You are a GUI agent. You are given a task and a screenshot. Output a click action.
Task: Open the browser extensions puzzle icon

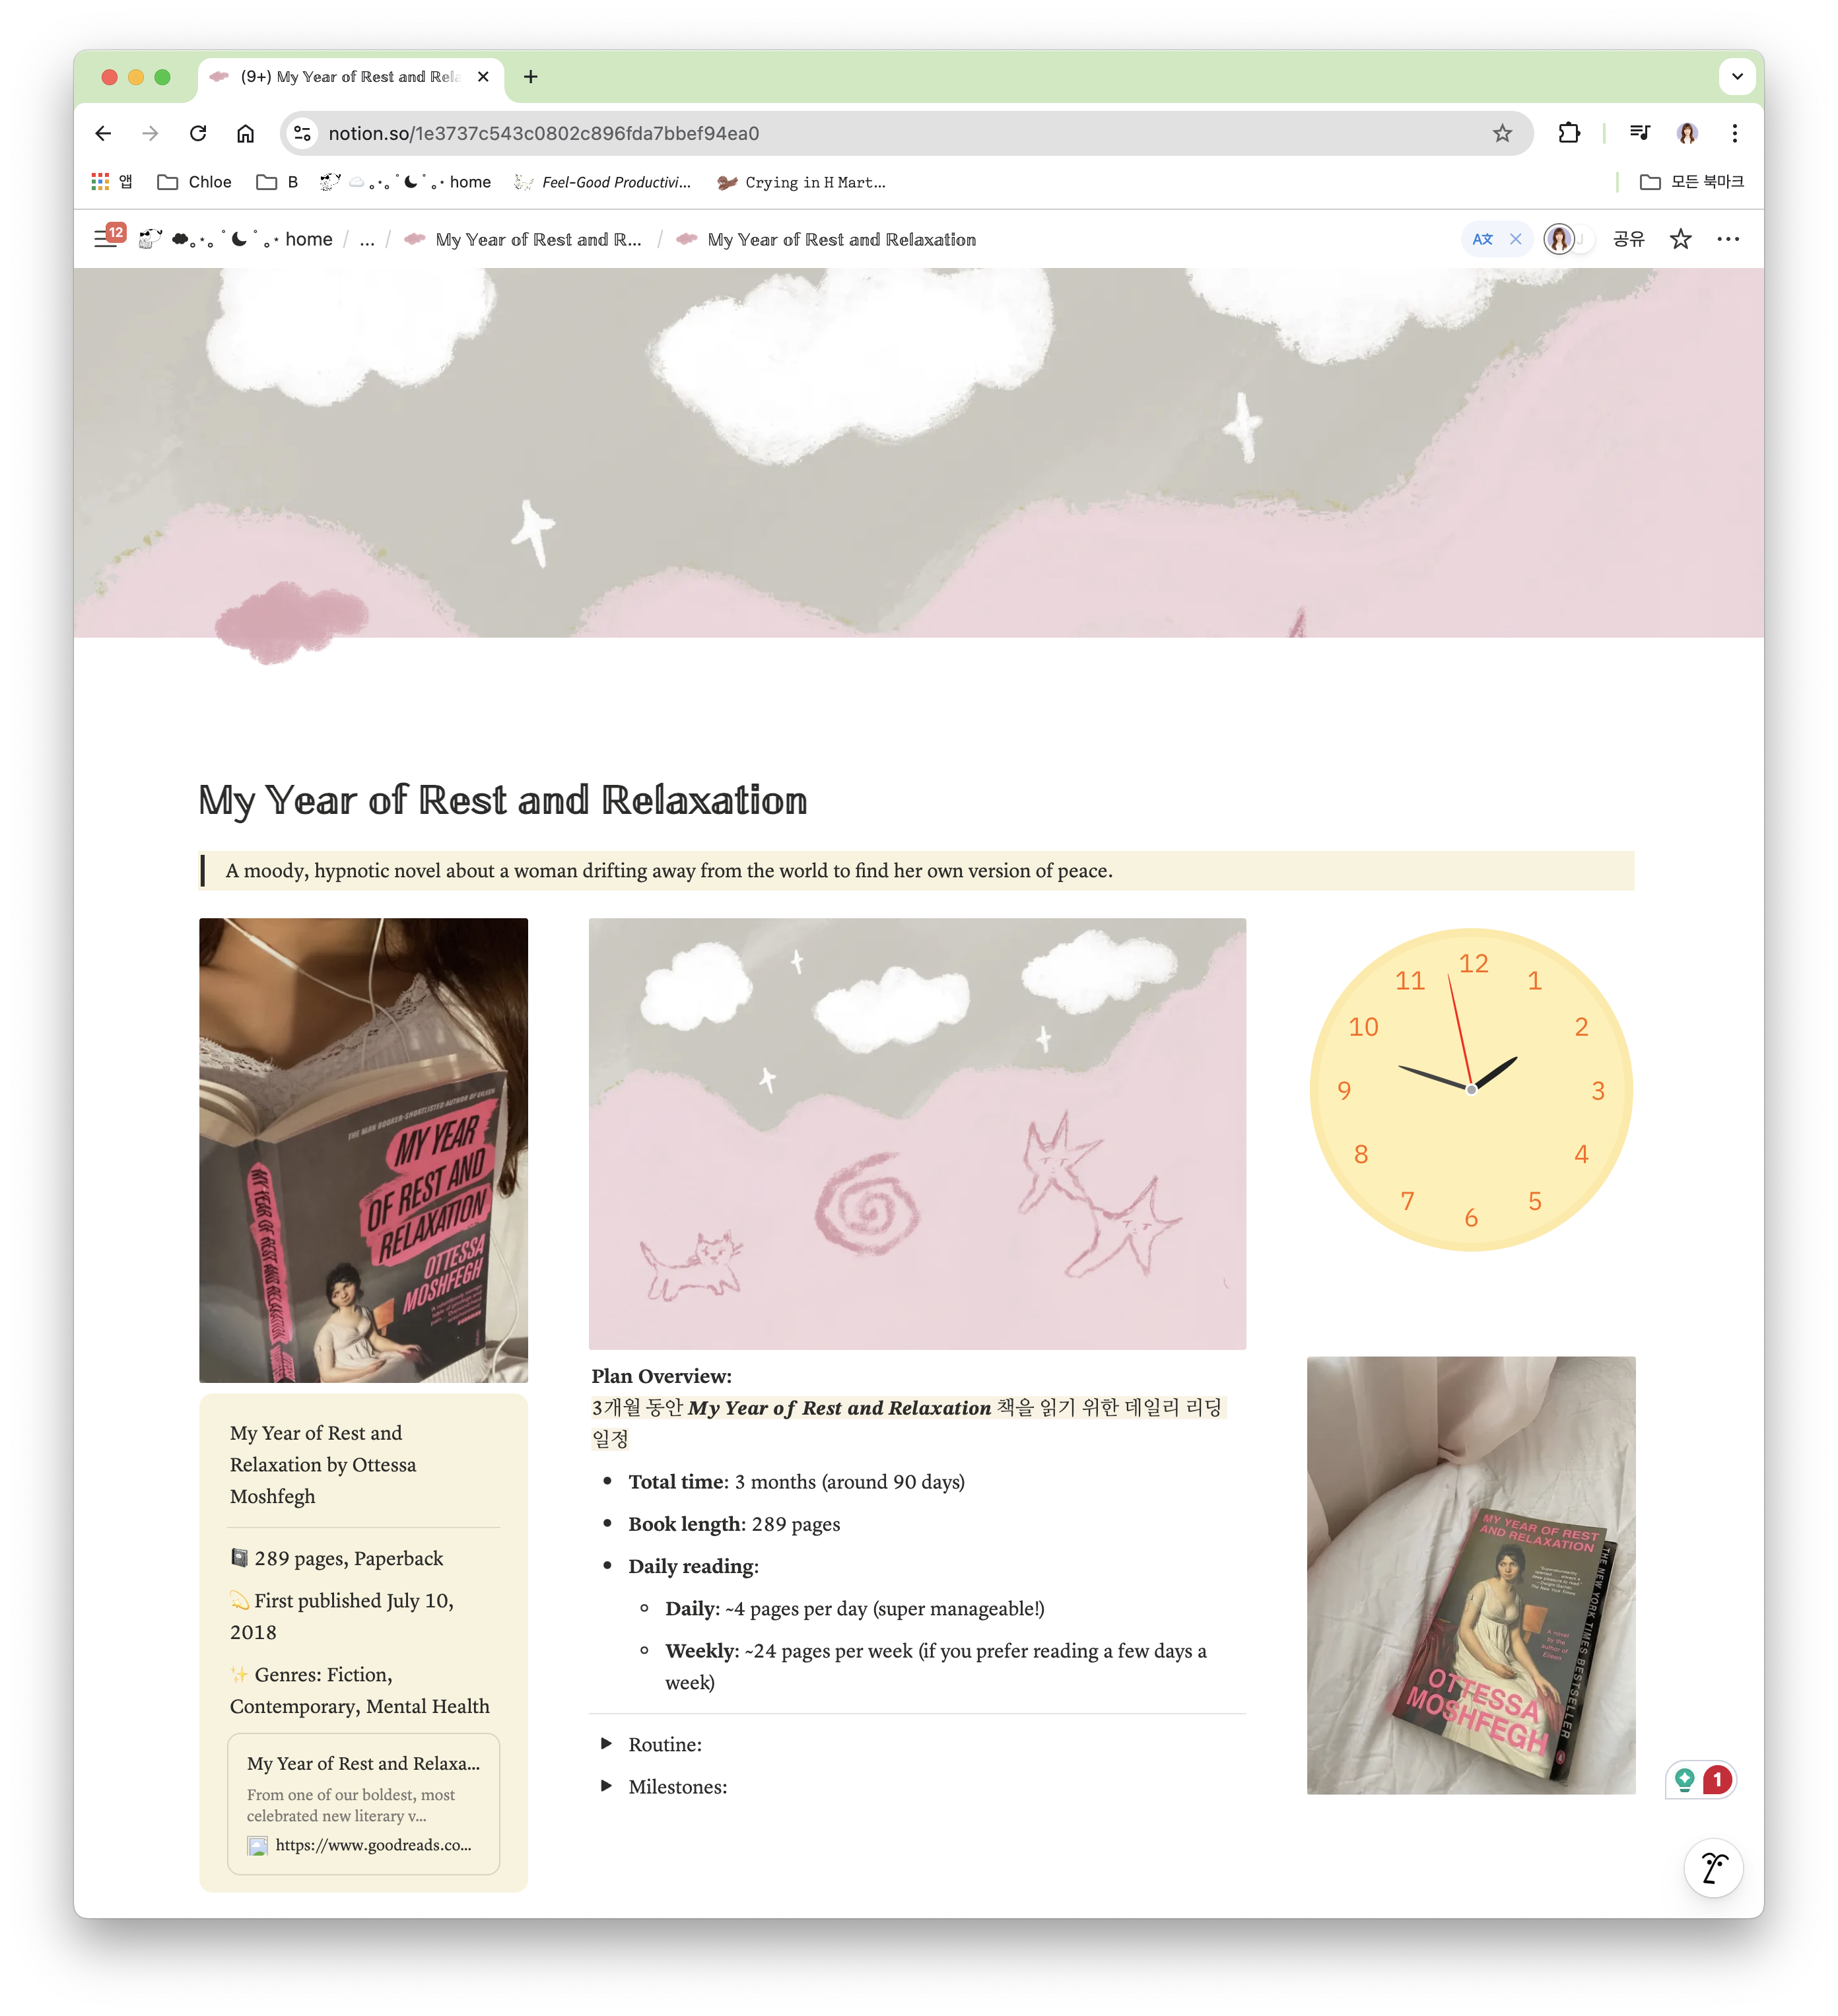[x=1569, y=133]
